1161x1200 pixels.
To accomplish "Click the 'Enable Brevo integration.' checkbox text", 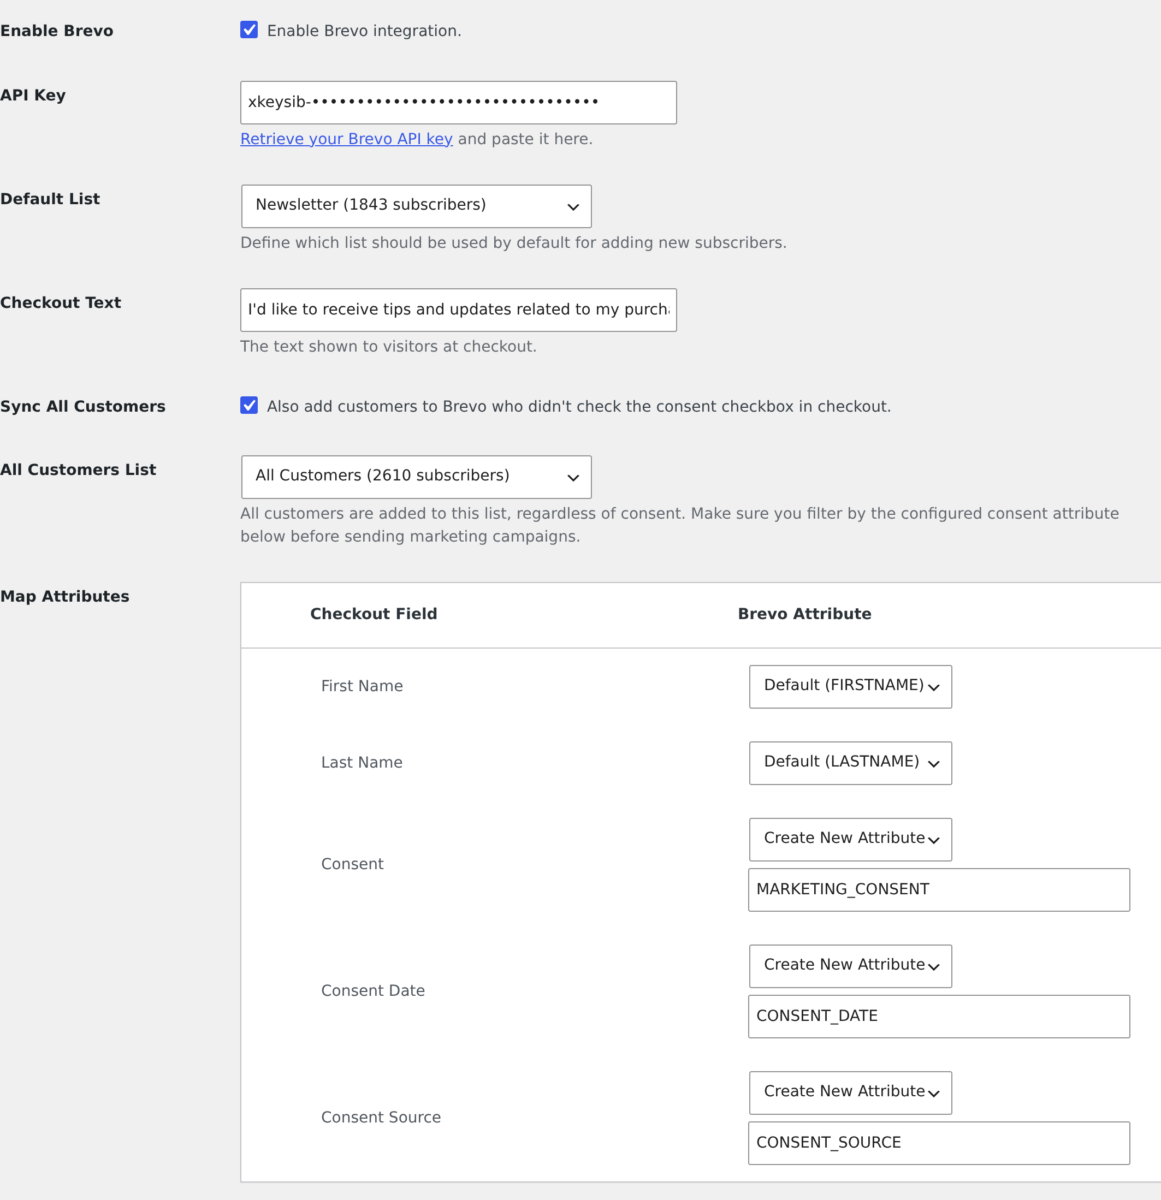I will tap(364, 31).
